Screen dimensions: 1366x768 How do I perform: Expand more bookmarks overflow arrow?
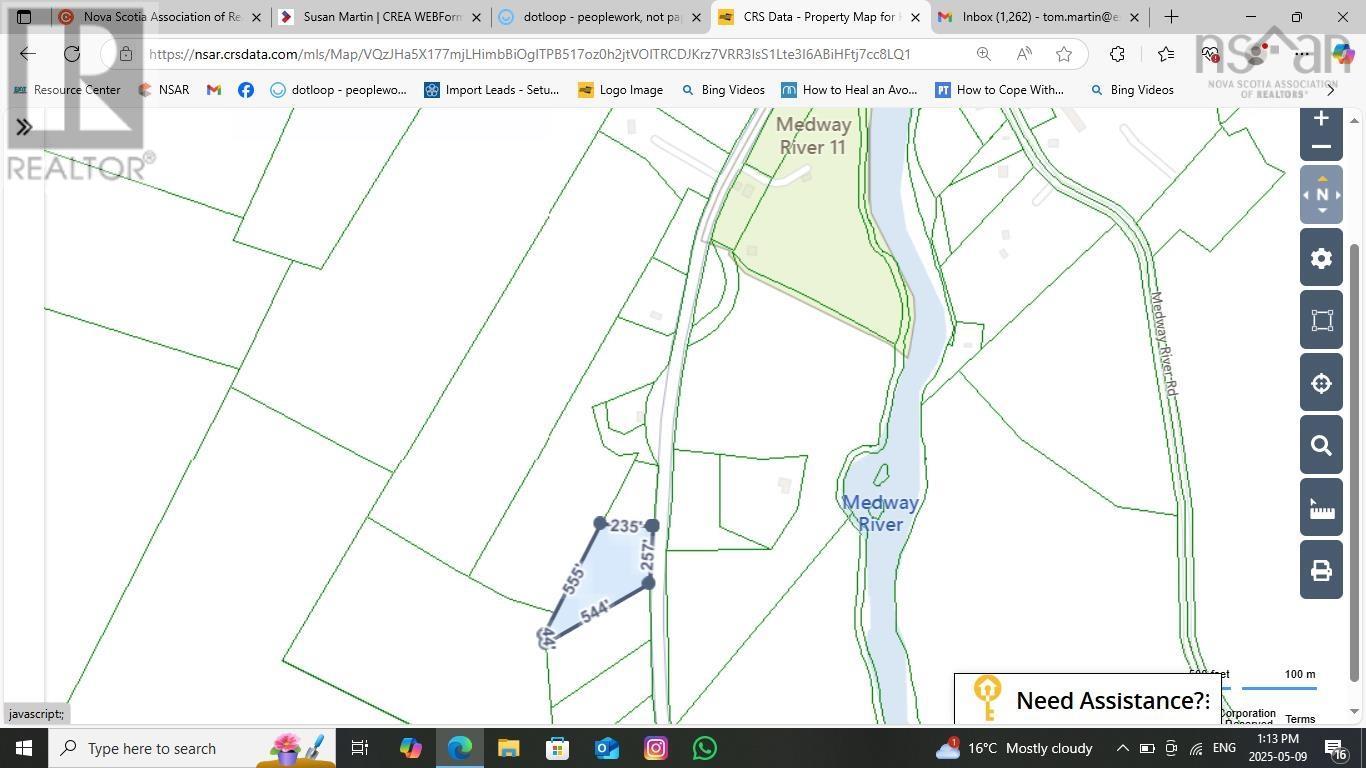(x=1330, y=90)
